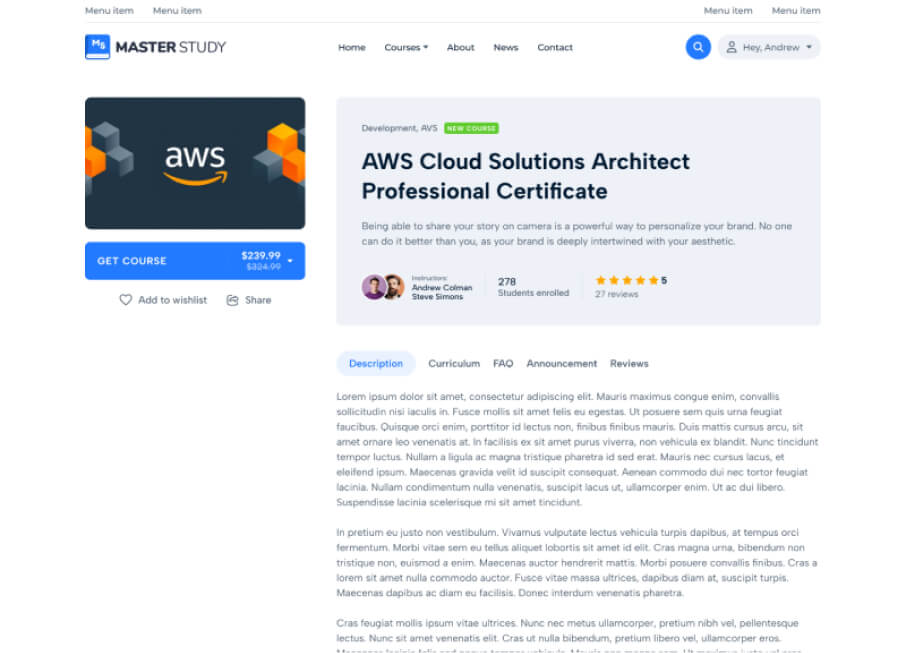
Task: Open the Contact menu item
Action: (x=555, y=47)
